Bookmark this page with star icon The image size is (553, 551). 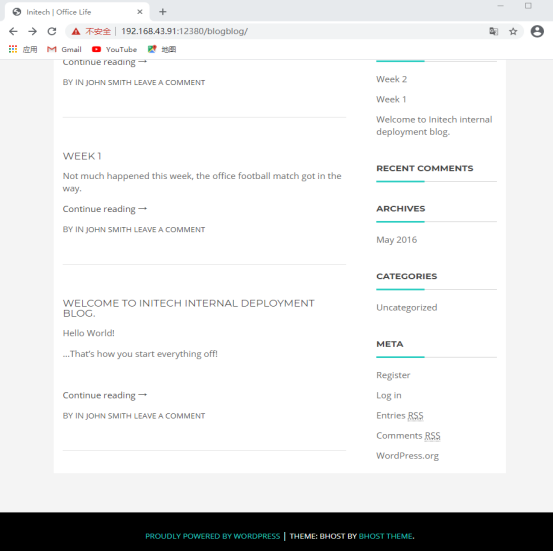513,31
